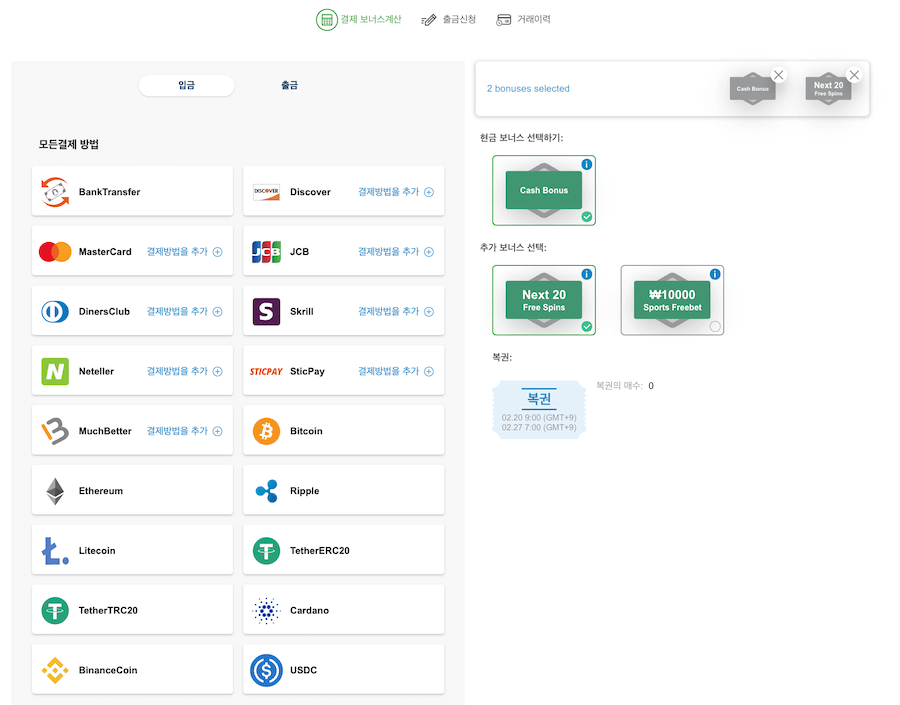
Task: Click the DinersClub logo icon
Action: pos(55,311)
